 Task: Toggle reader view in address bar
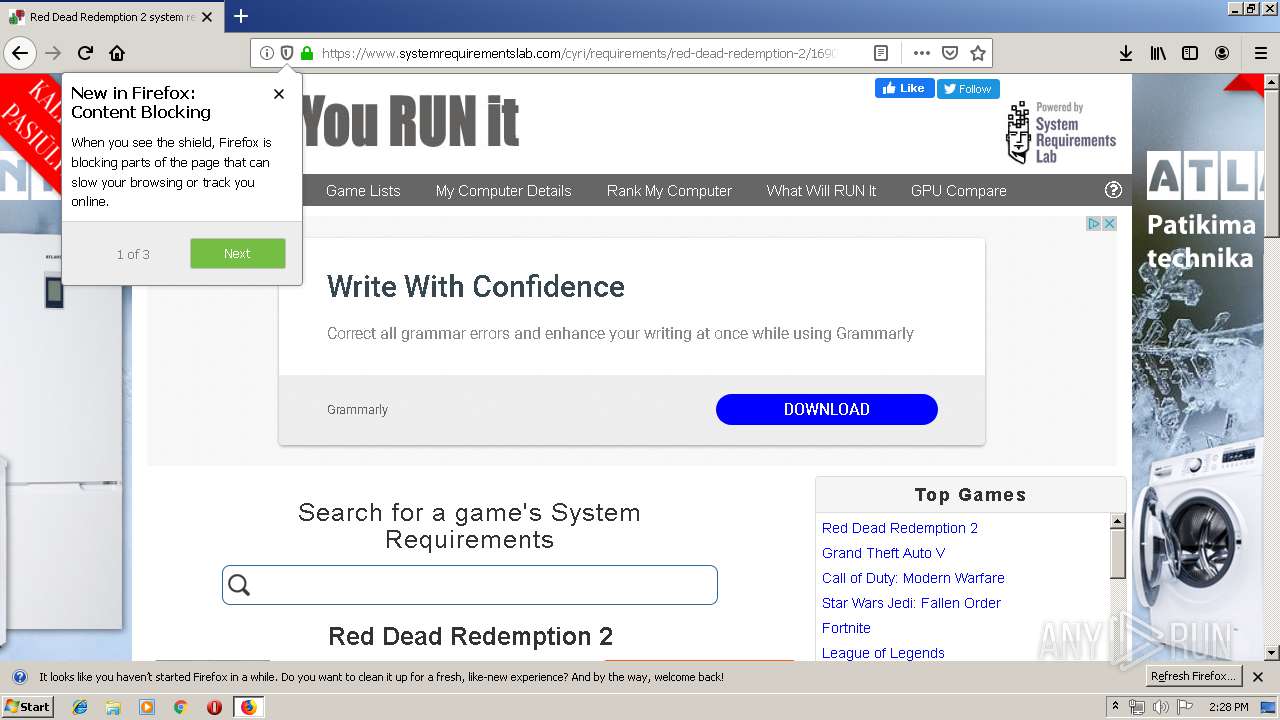pyautogui.click(x=881, y=53)
